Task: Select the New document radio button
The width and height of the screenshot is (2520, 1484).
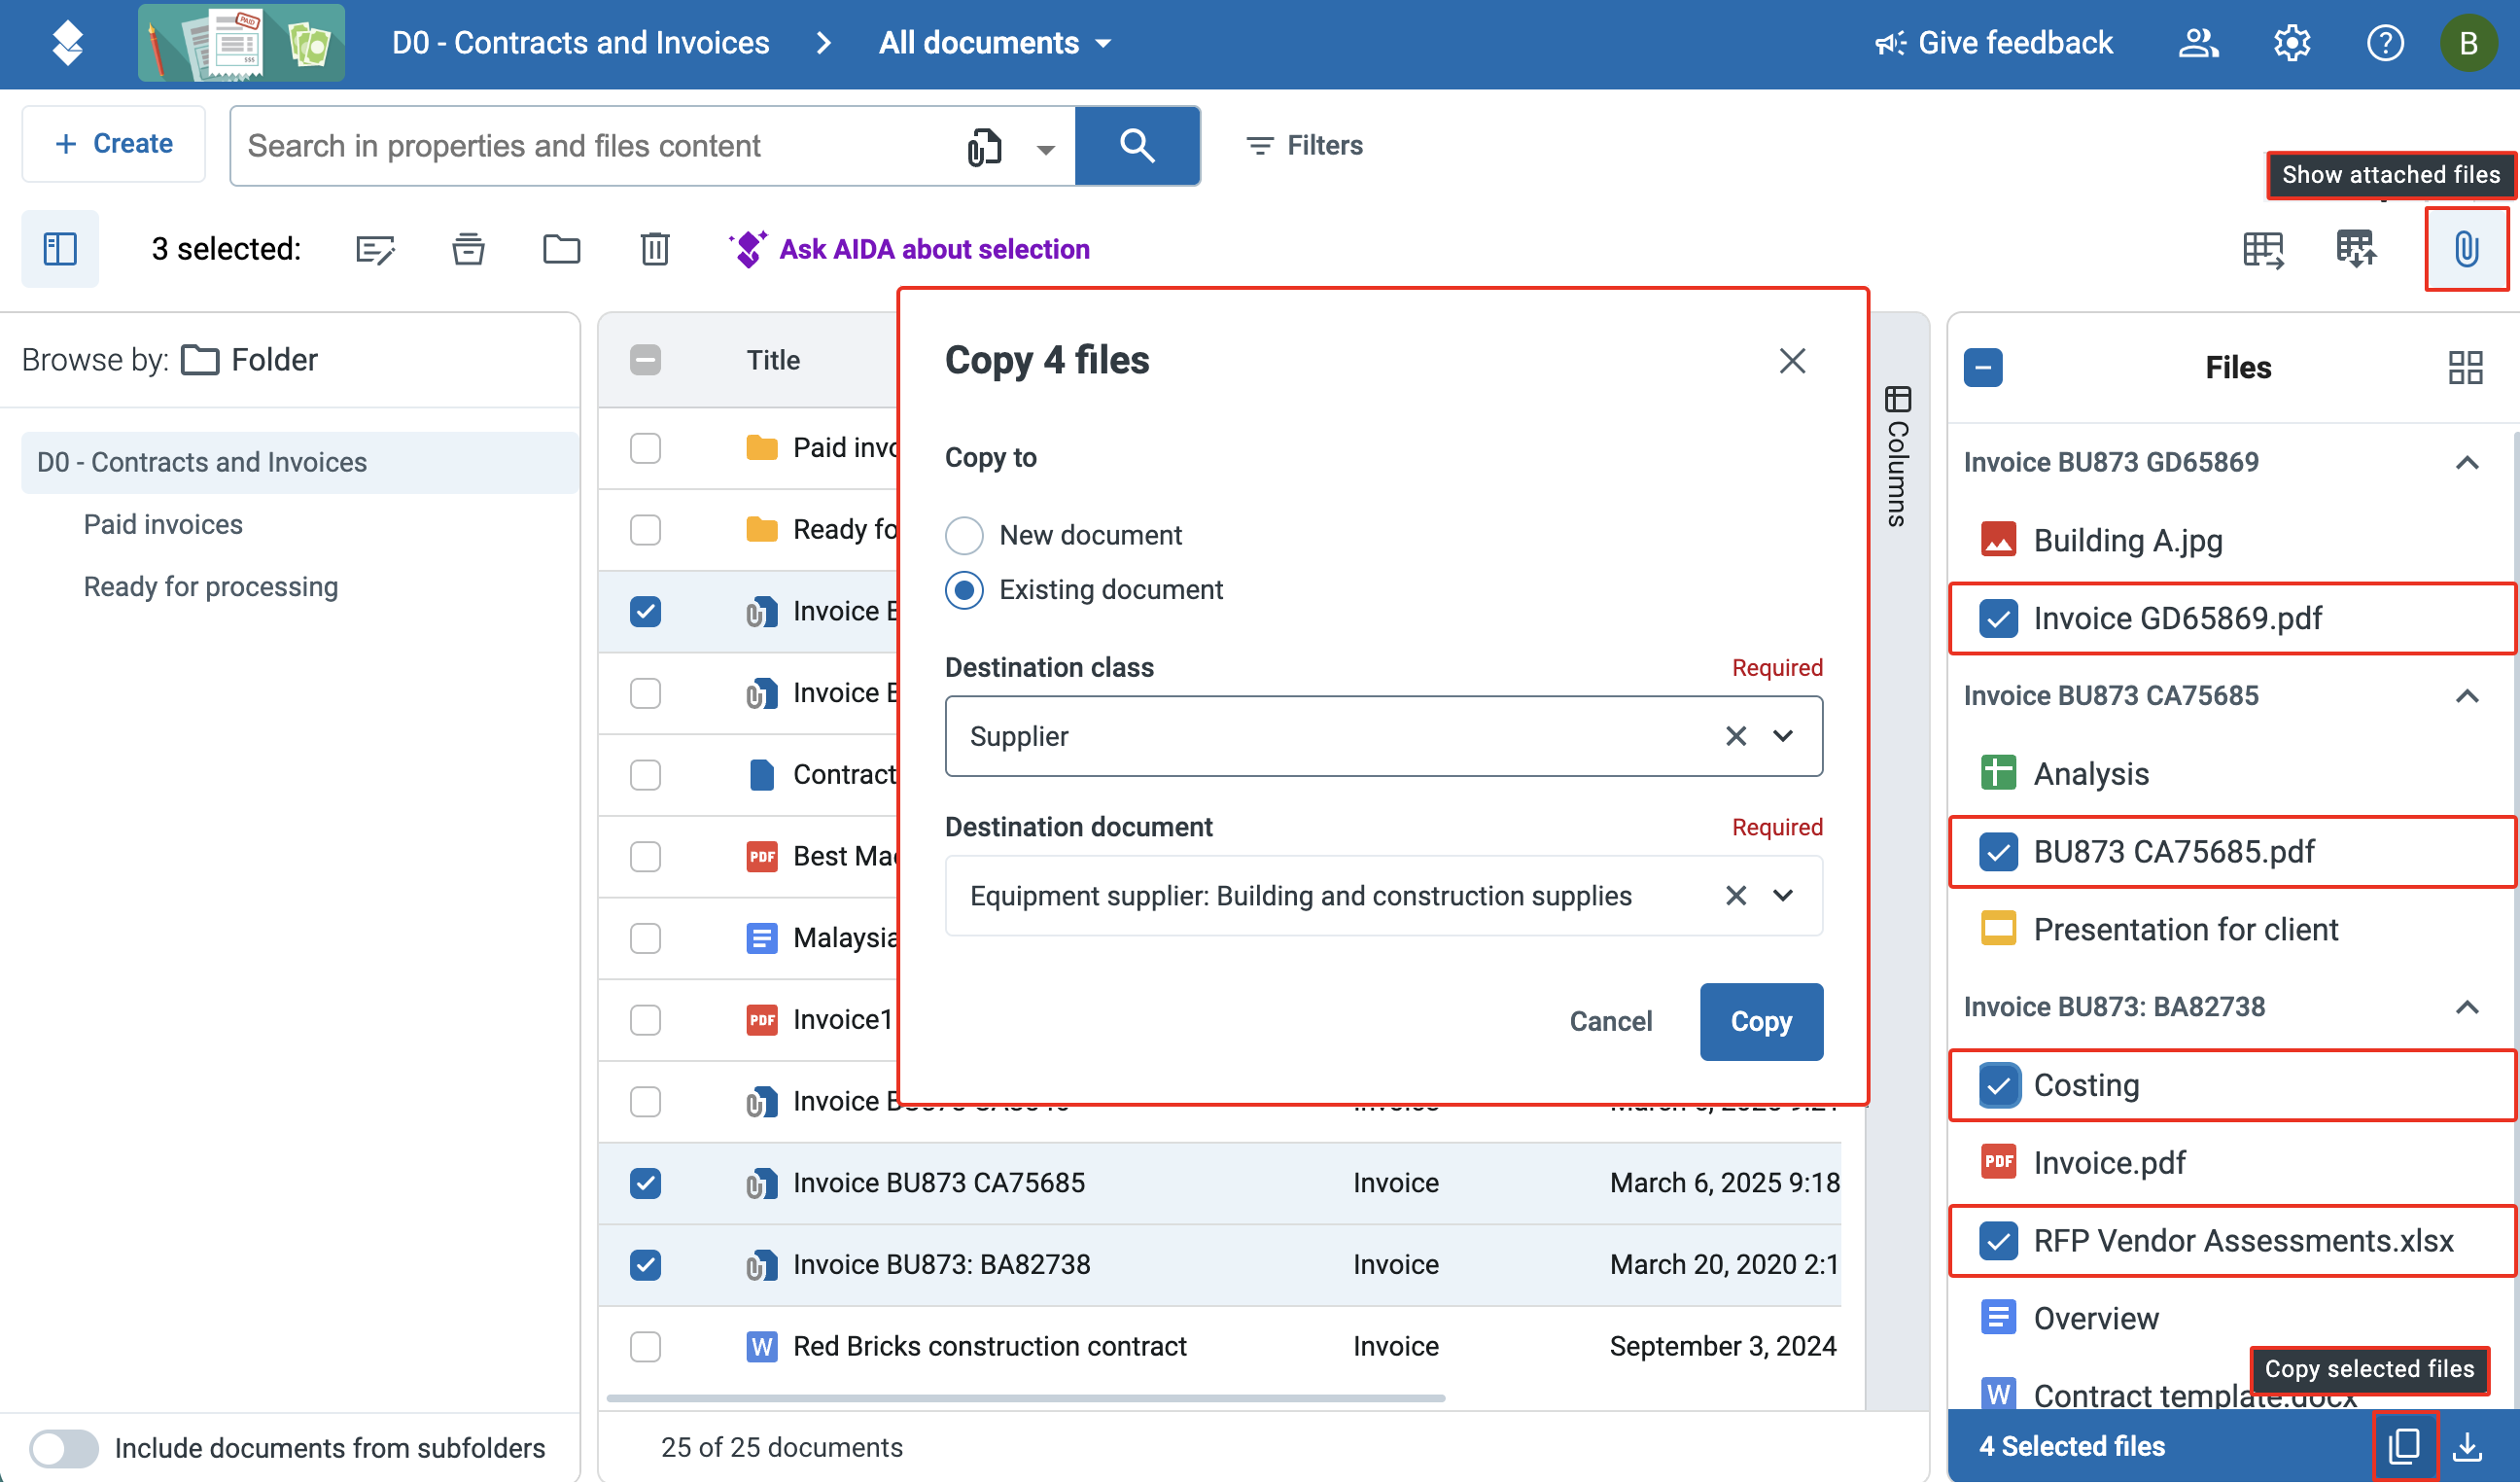Action: (964, 536)
